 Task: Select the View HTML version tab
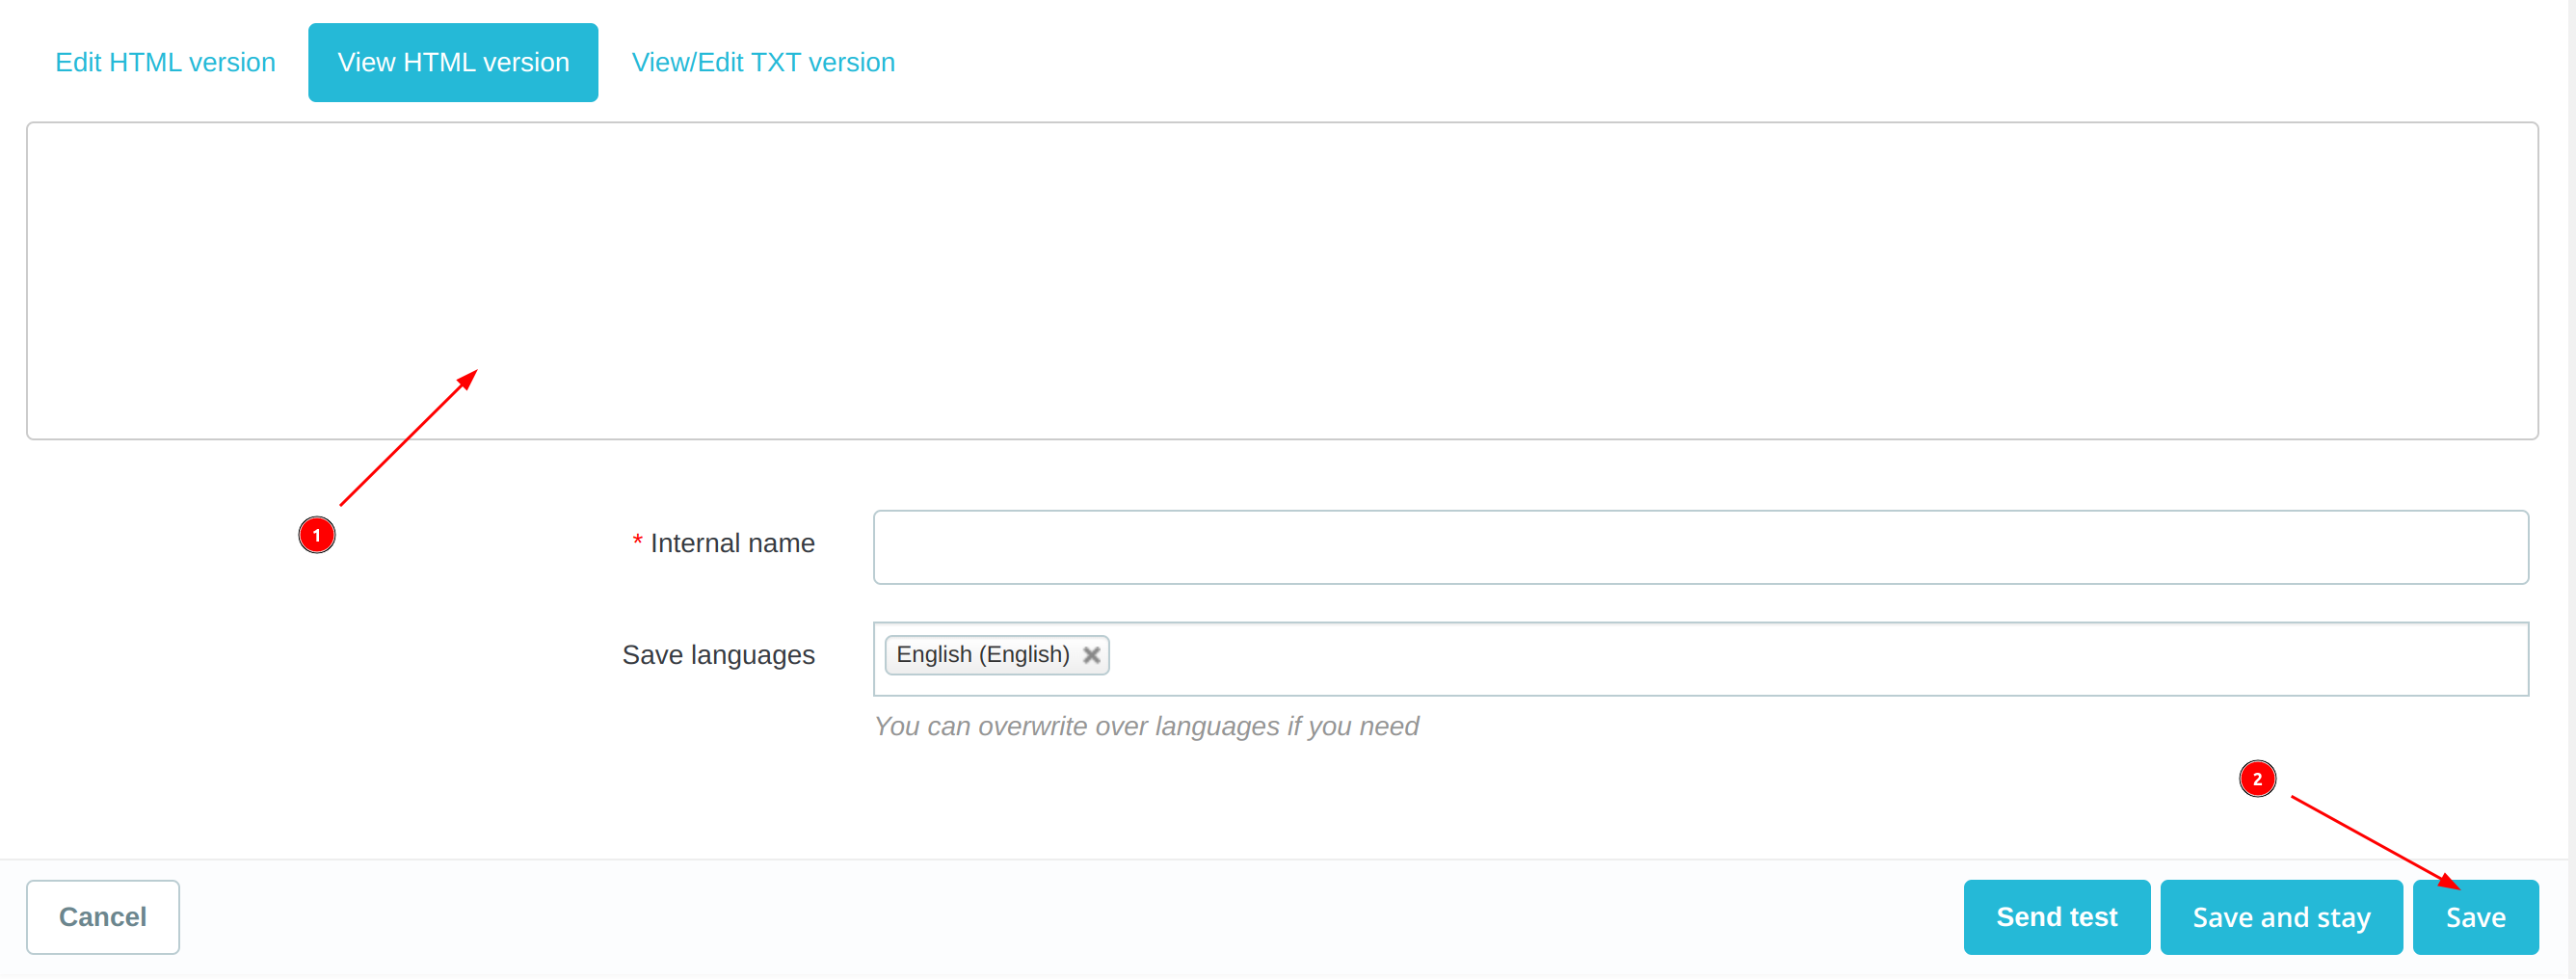453,62
